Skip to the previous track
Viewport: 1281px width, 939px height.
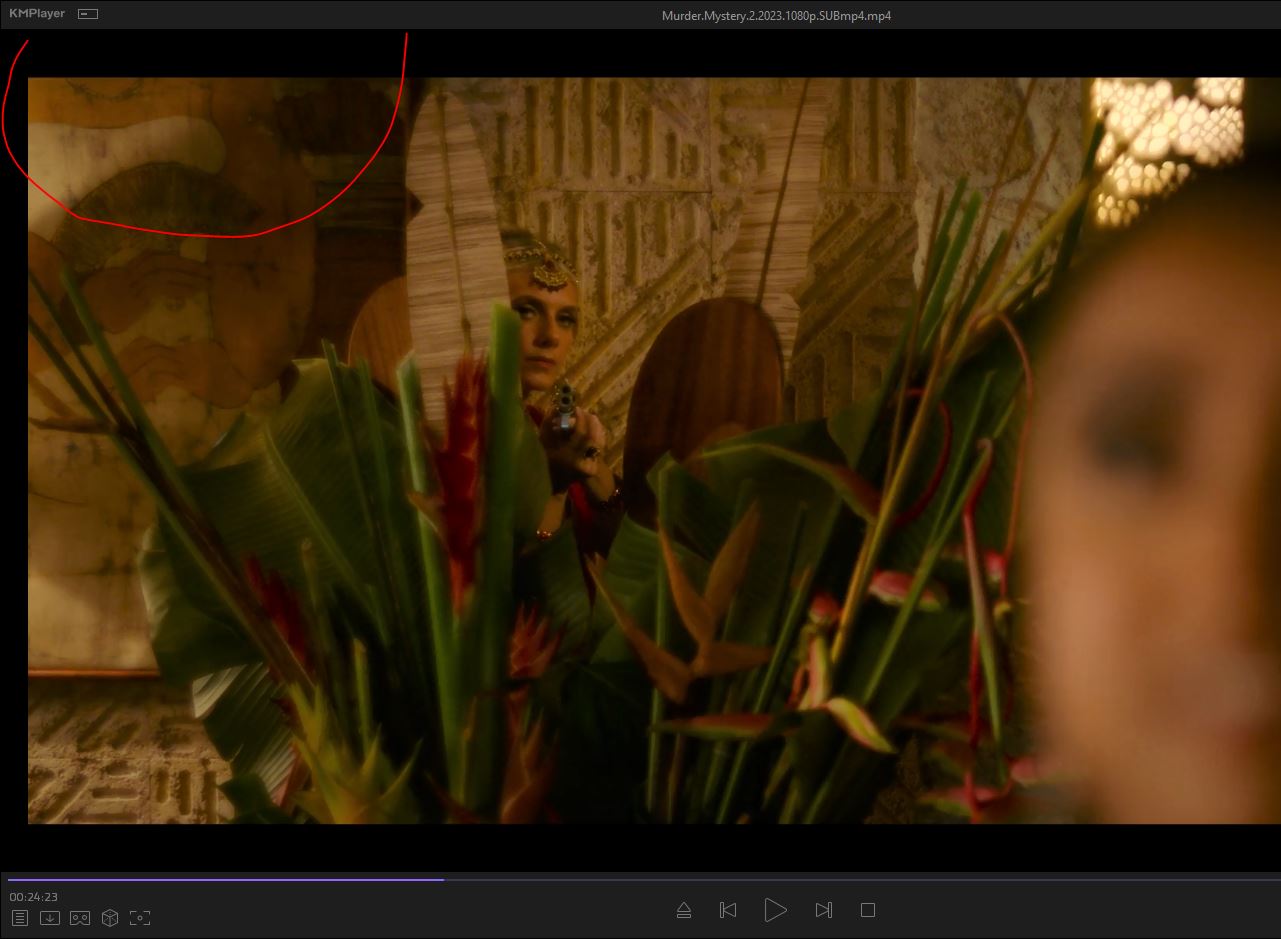pos(728,910)
